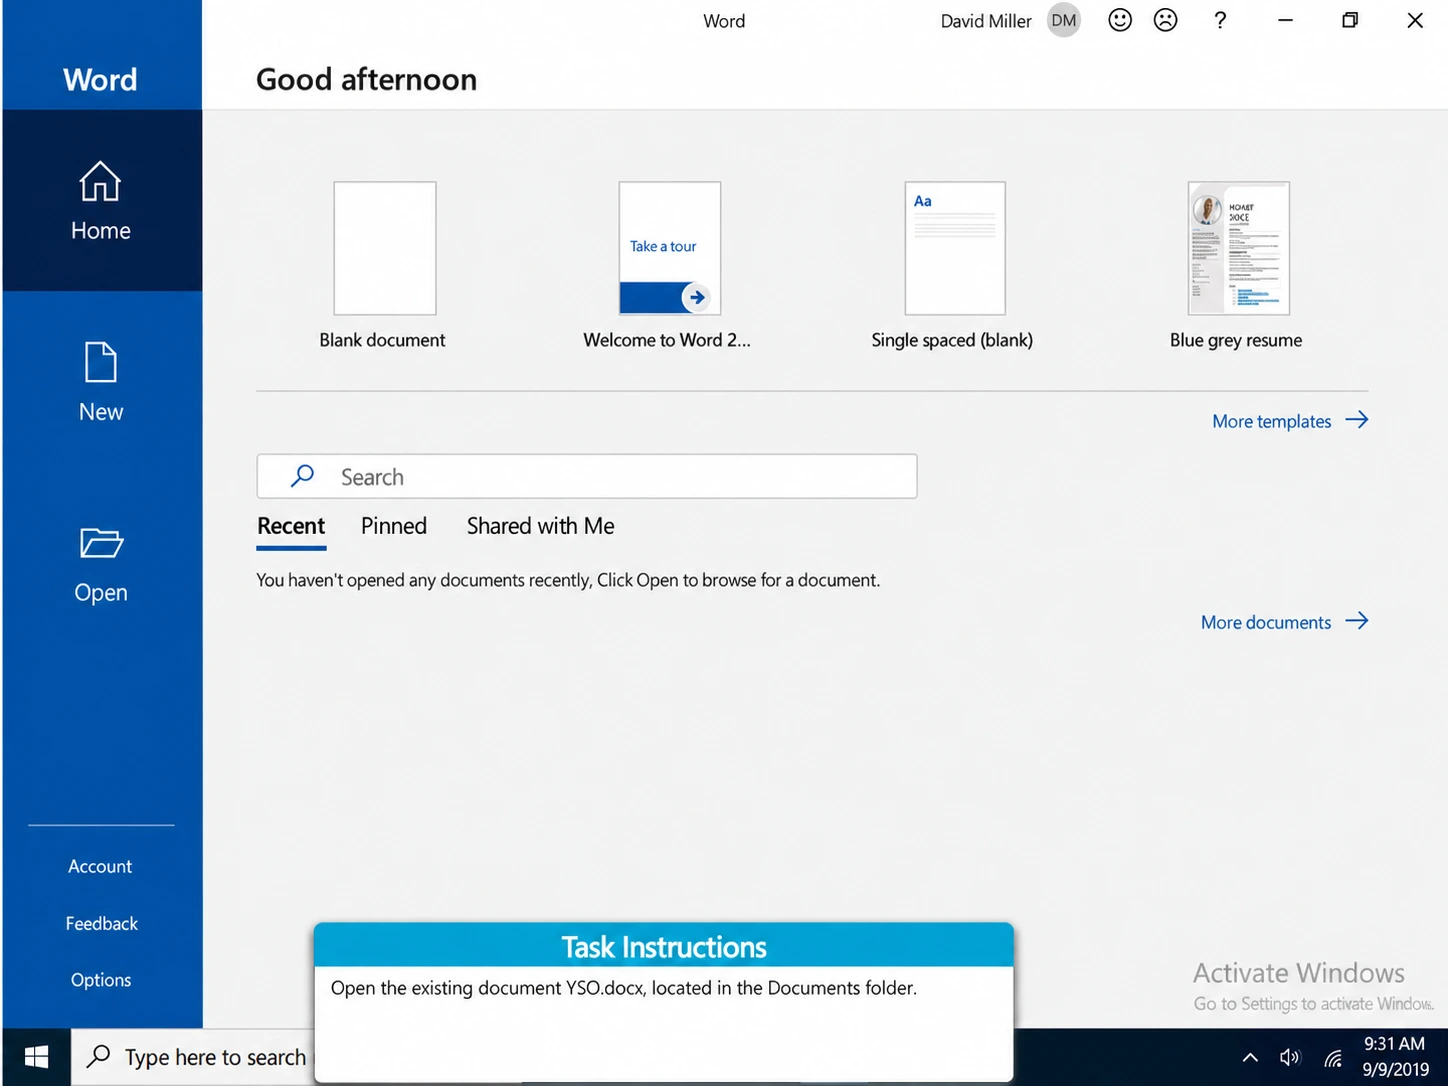
Task: Click the taskbar Type here to search box
Action: coord(193,1057)
